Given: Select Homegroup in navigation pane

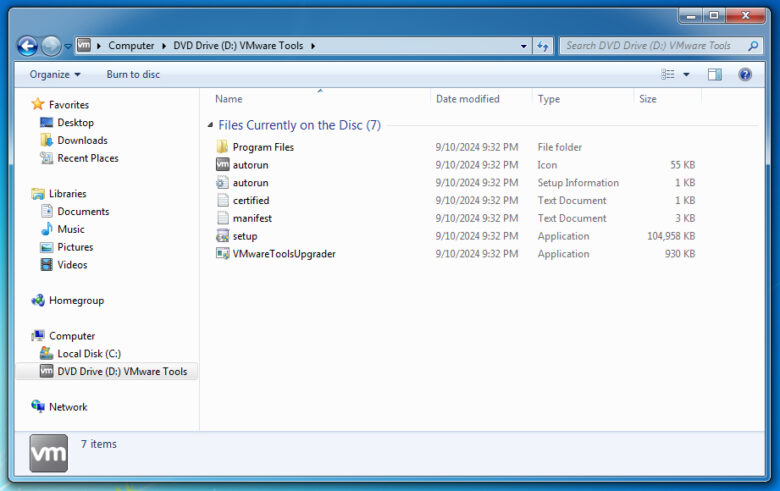Looking at the screenshot, I should (x=76, y=300).
